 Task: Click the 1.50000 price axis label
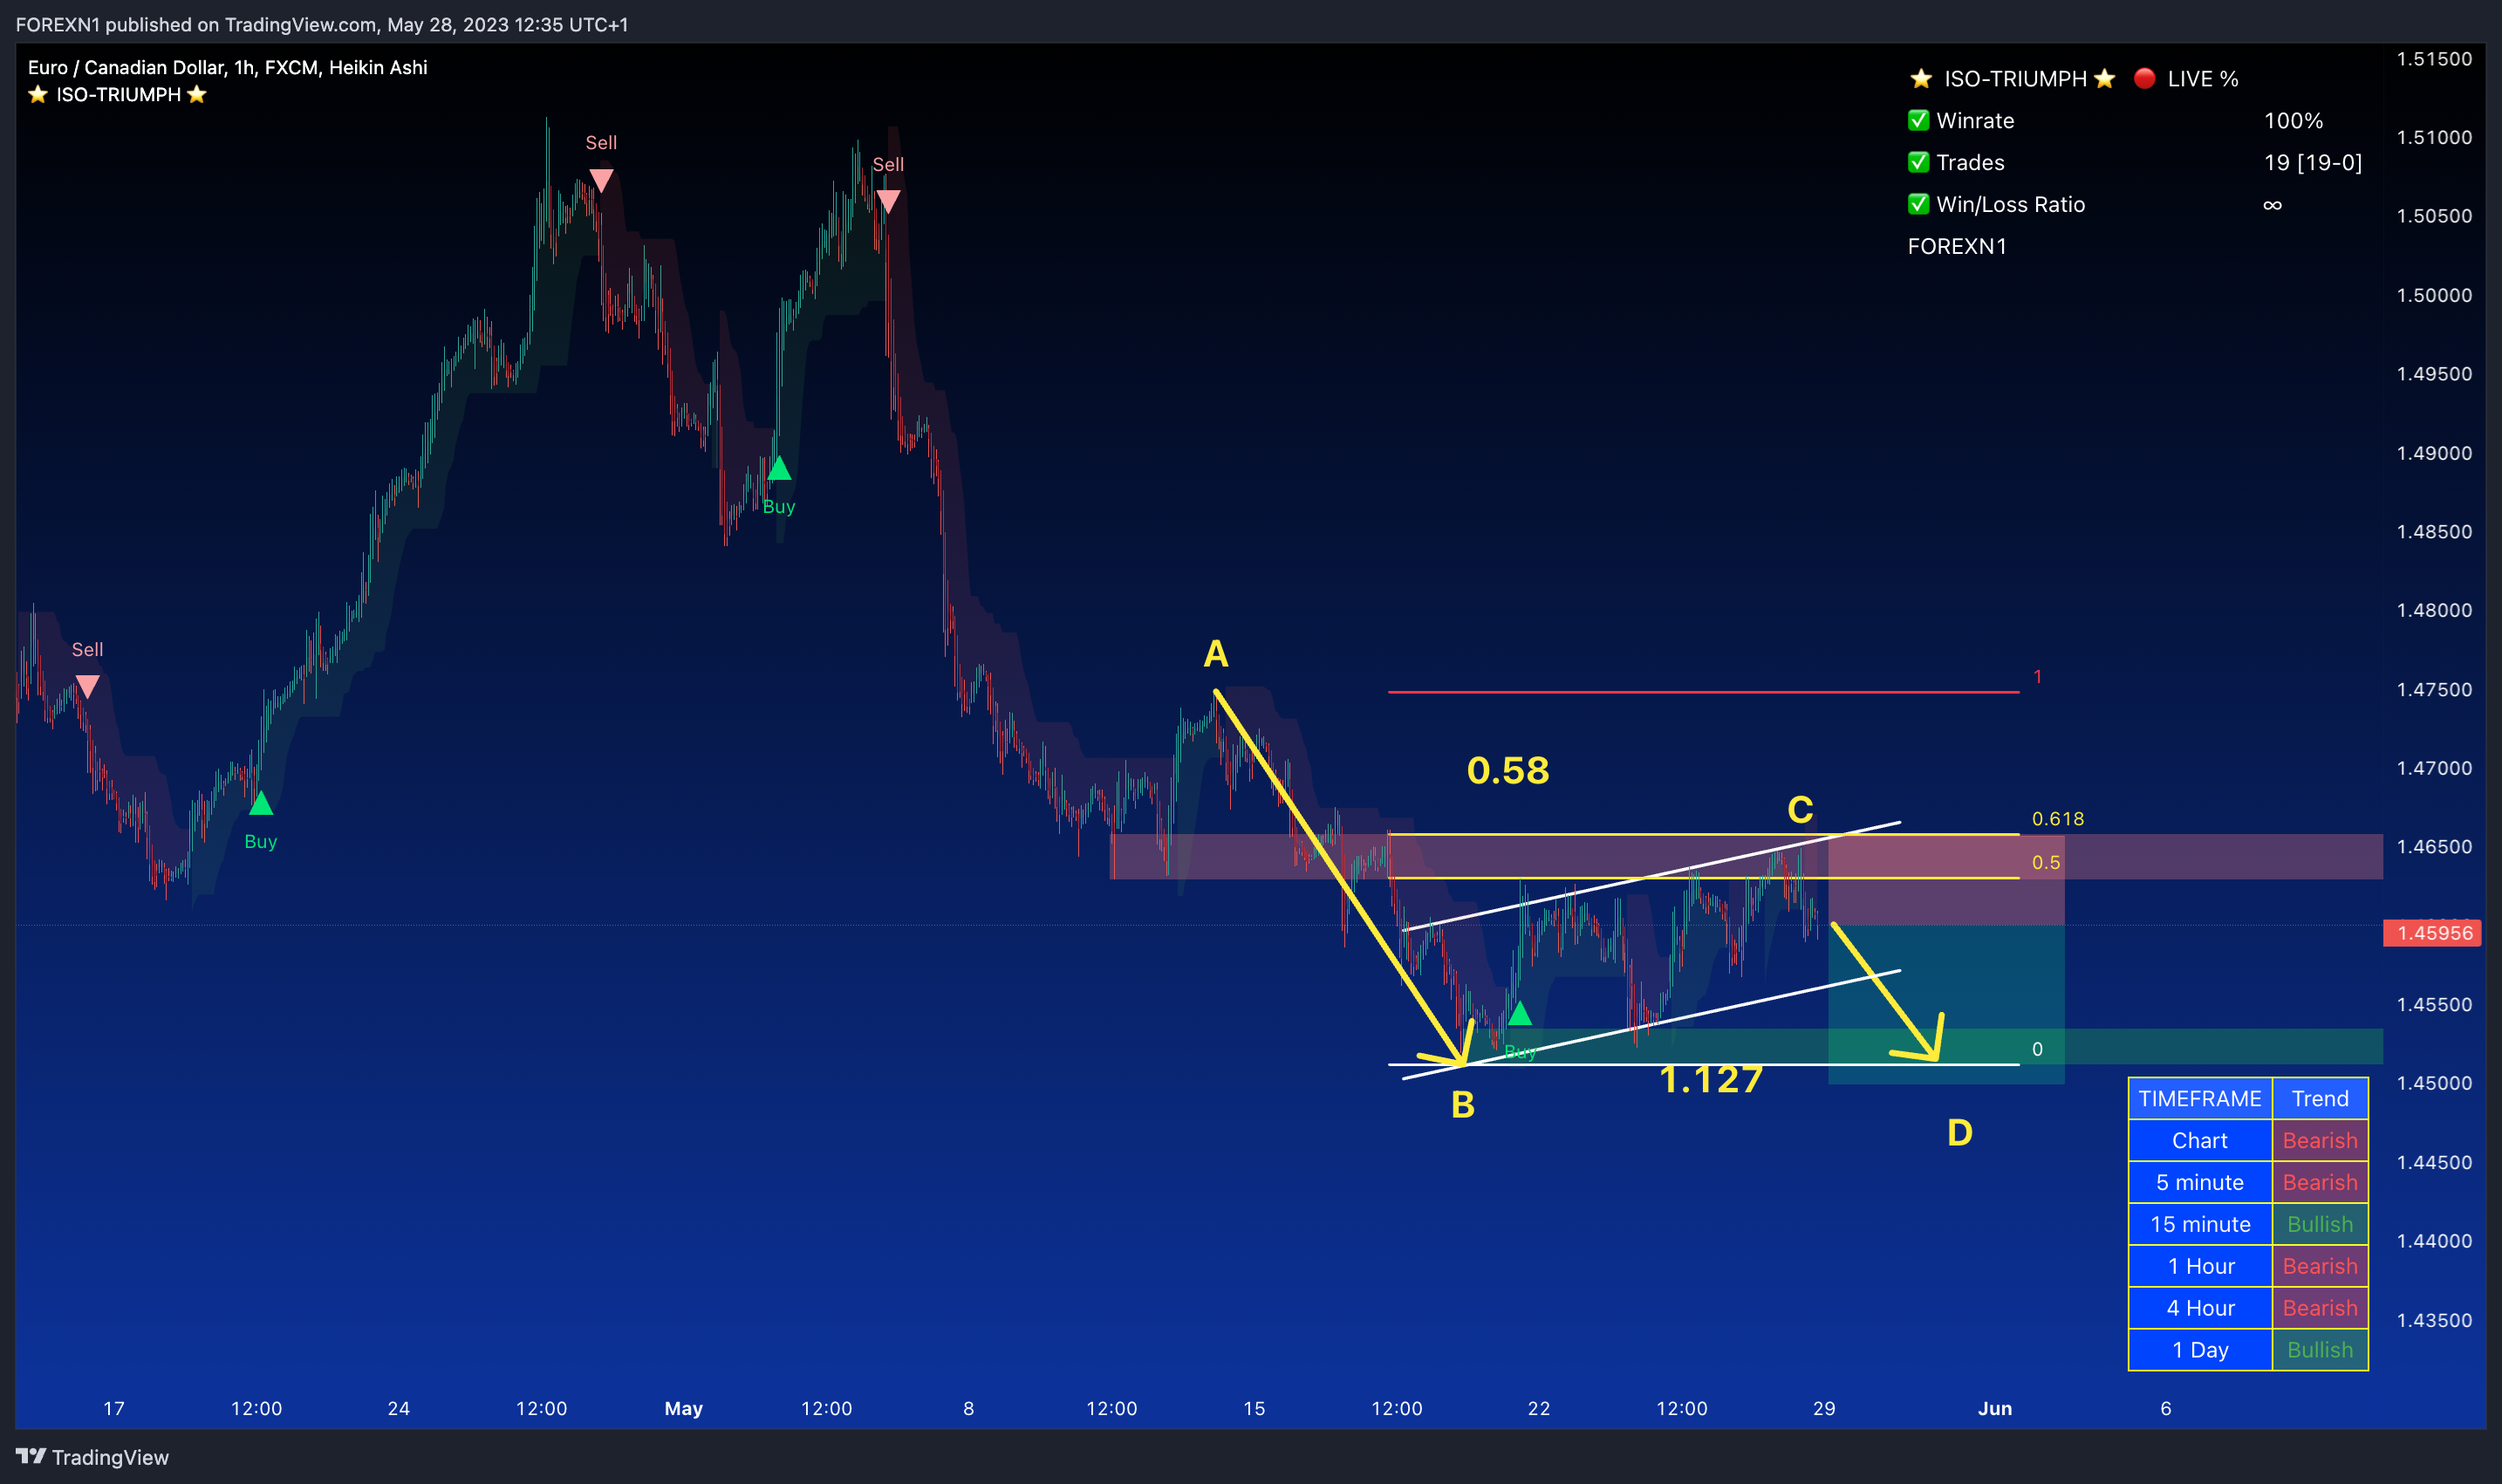(x=2434, y=295)
